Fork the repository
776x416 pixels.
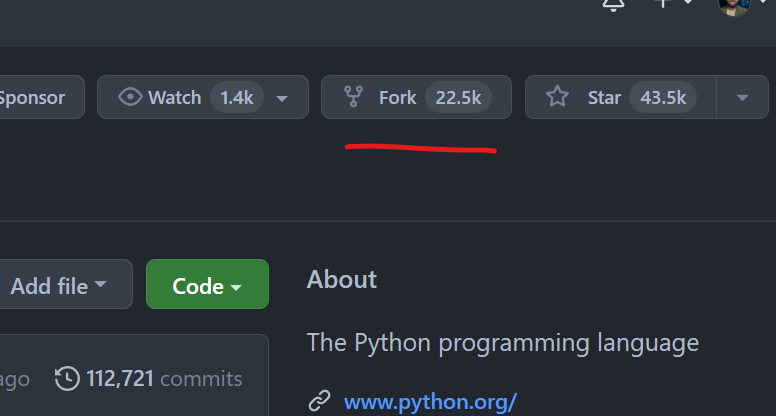416,97
